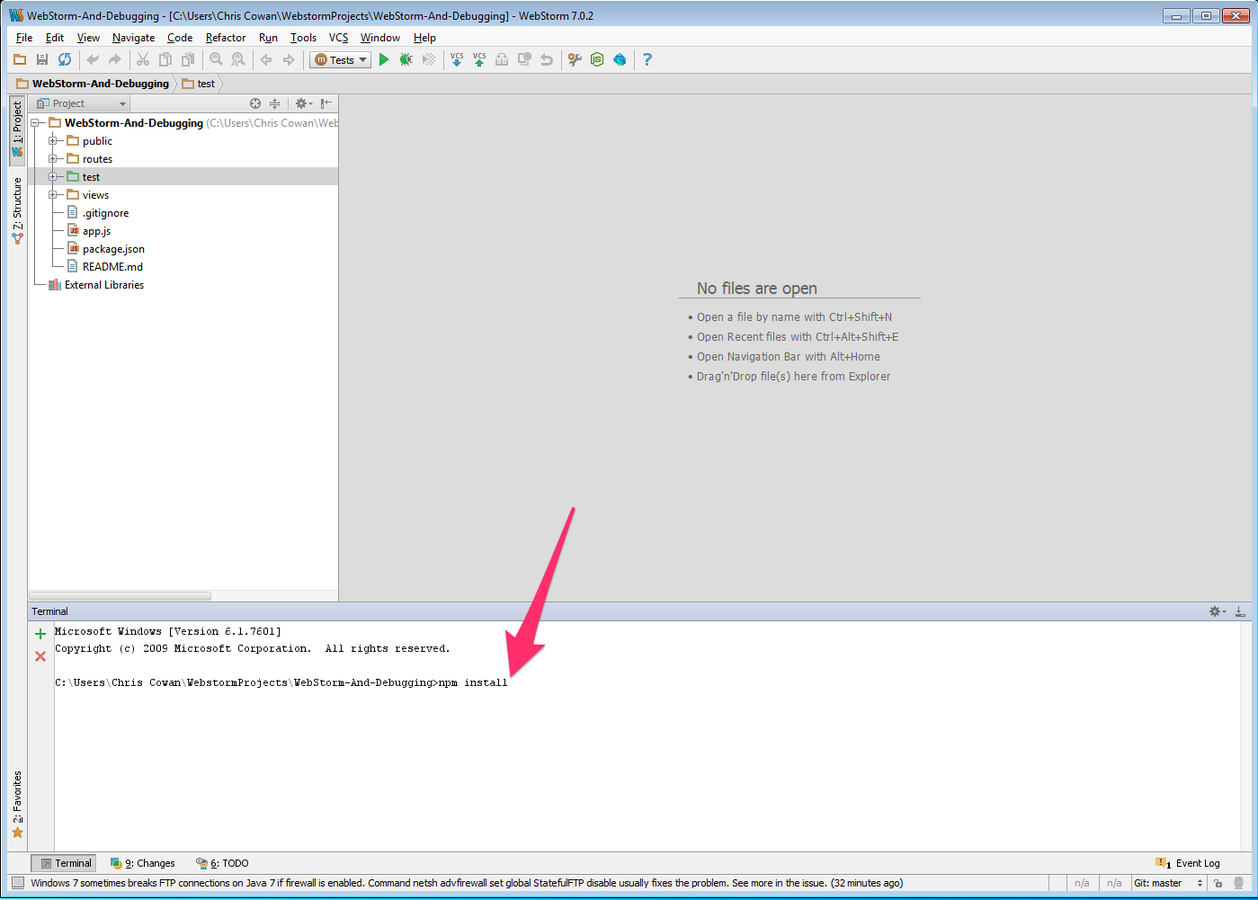The image size is (1258, 900).
Task: Click the Hector inspector icon in status bar
Action: coord(1238,883)
